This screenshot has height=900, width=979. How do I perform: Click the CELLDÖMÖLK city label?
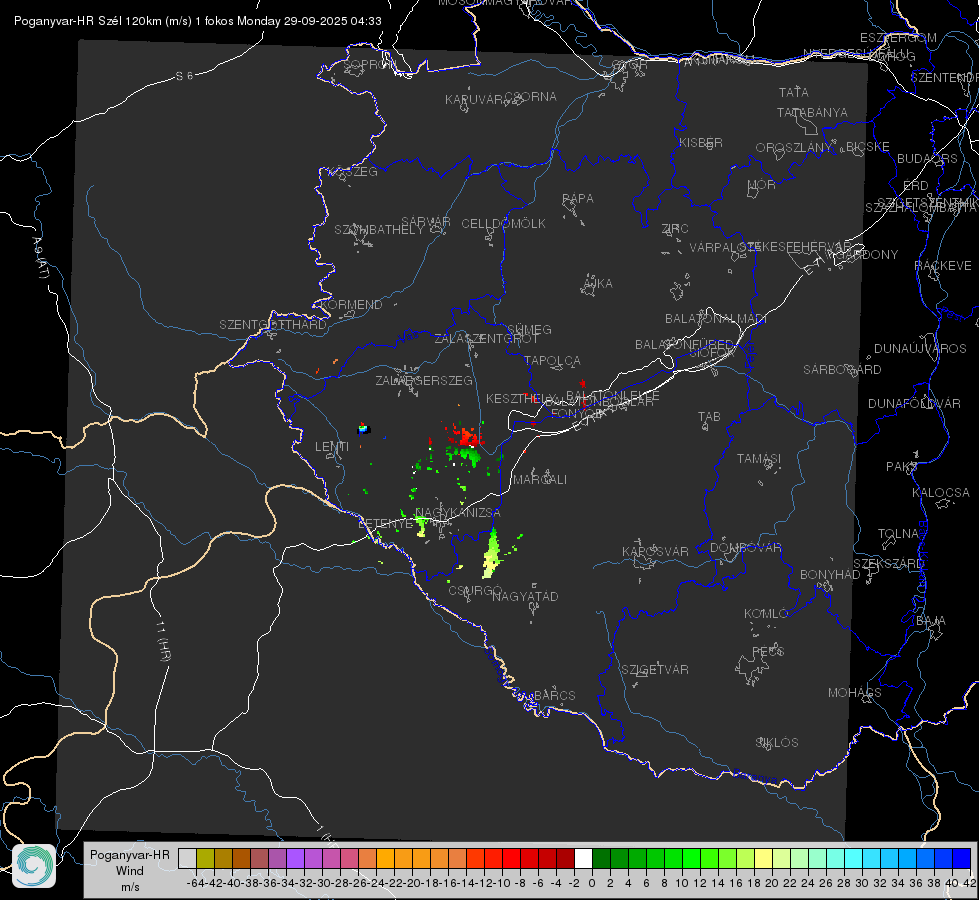pyautogui.click(x=503, y=224)
